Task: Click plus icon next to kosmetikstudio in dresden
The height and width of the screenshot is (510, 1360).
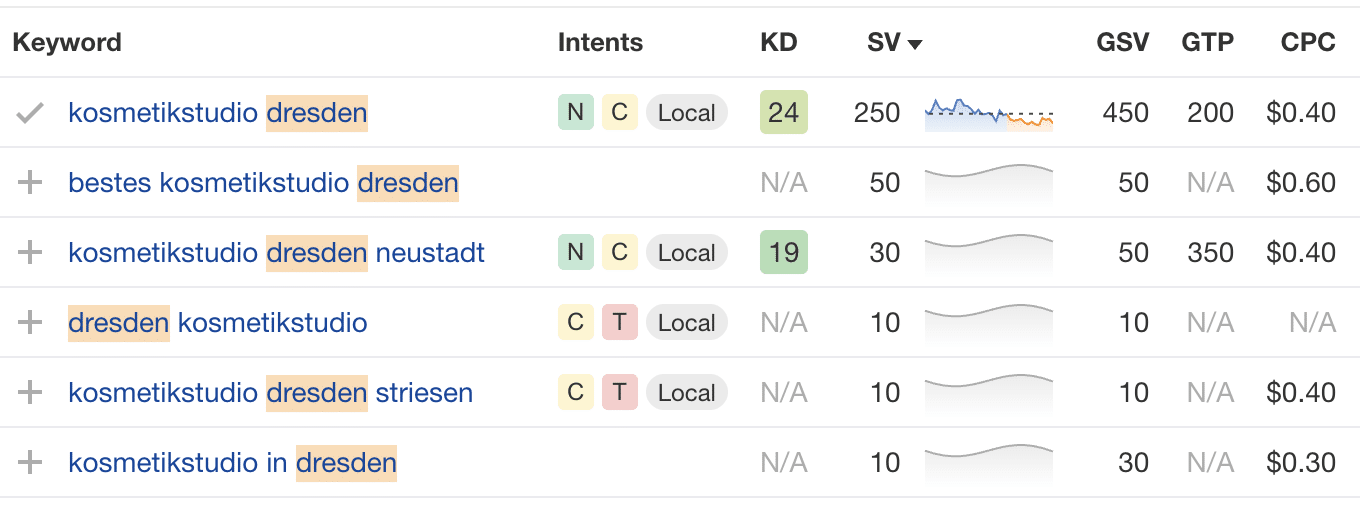Action: coord(31,463)
